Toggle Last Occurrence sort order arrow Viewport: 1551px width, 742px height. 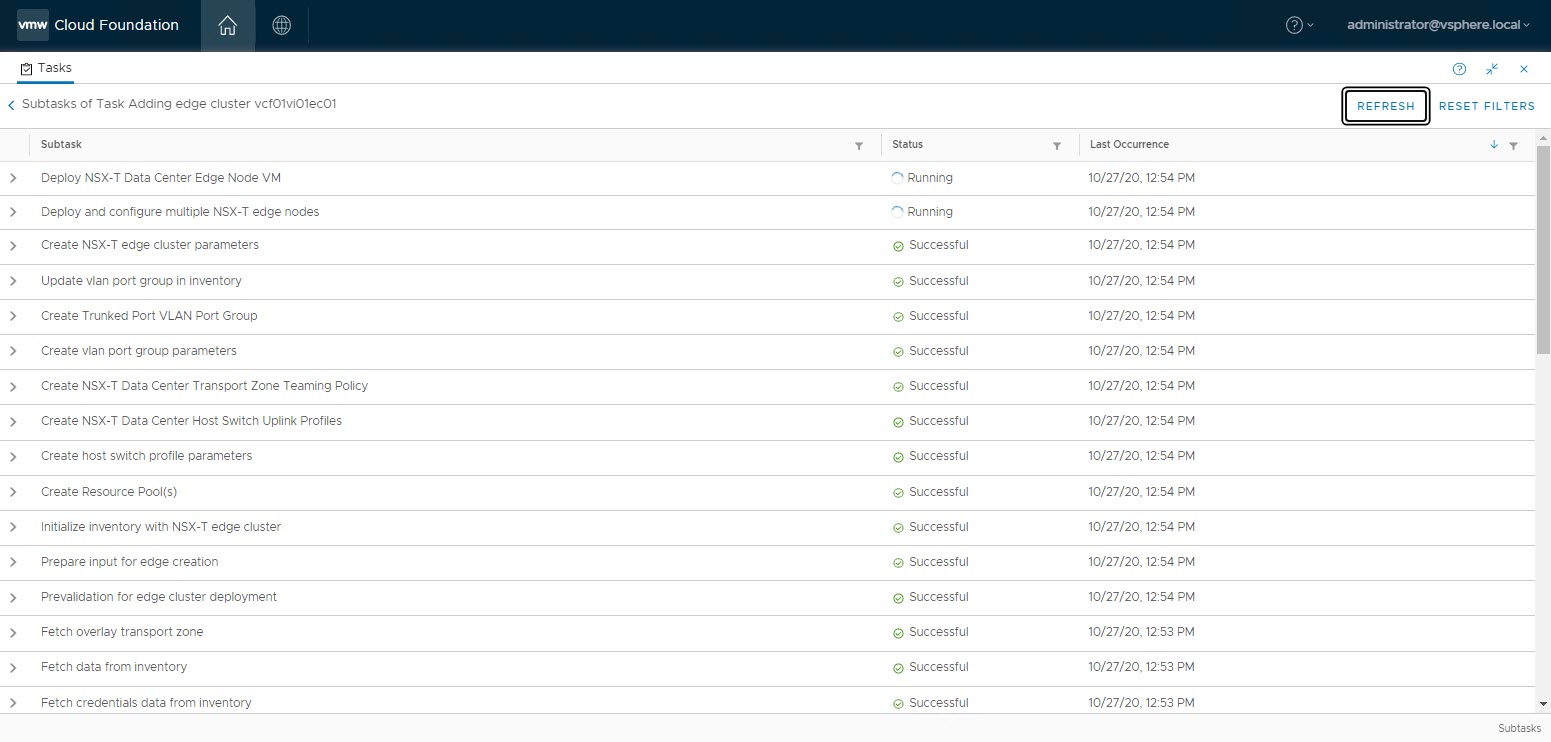point(1494,145)
